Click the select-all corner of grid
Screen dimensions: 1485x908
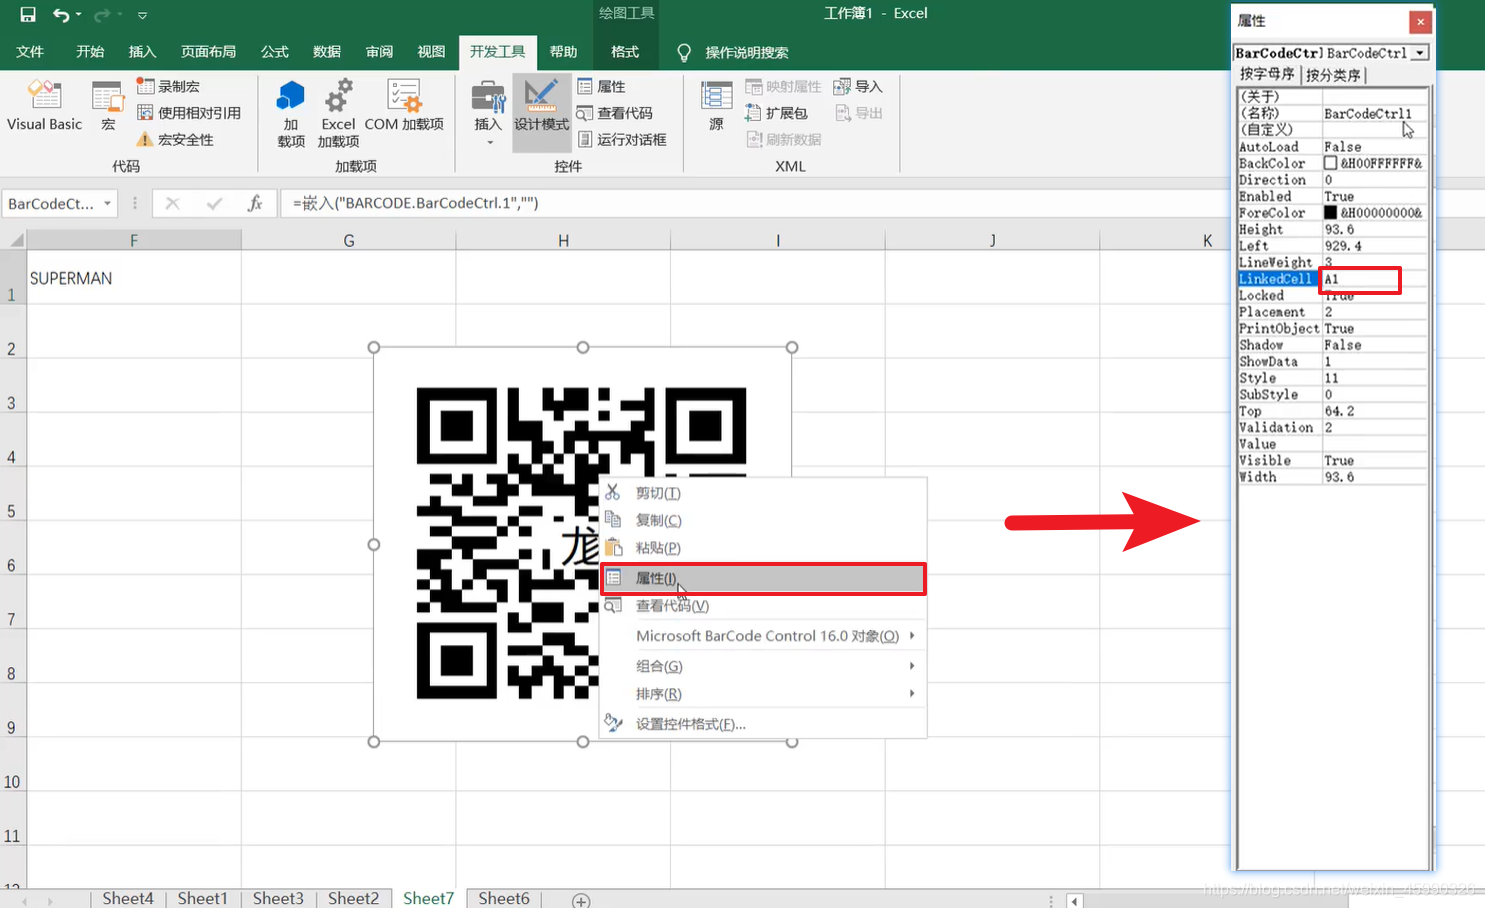coord(14,240)
